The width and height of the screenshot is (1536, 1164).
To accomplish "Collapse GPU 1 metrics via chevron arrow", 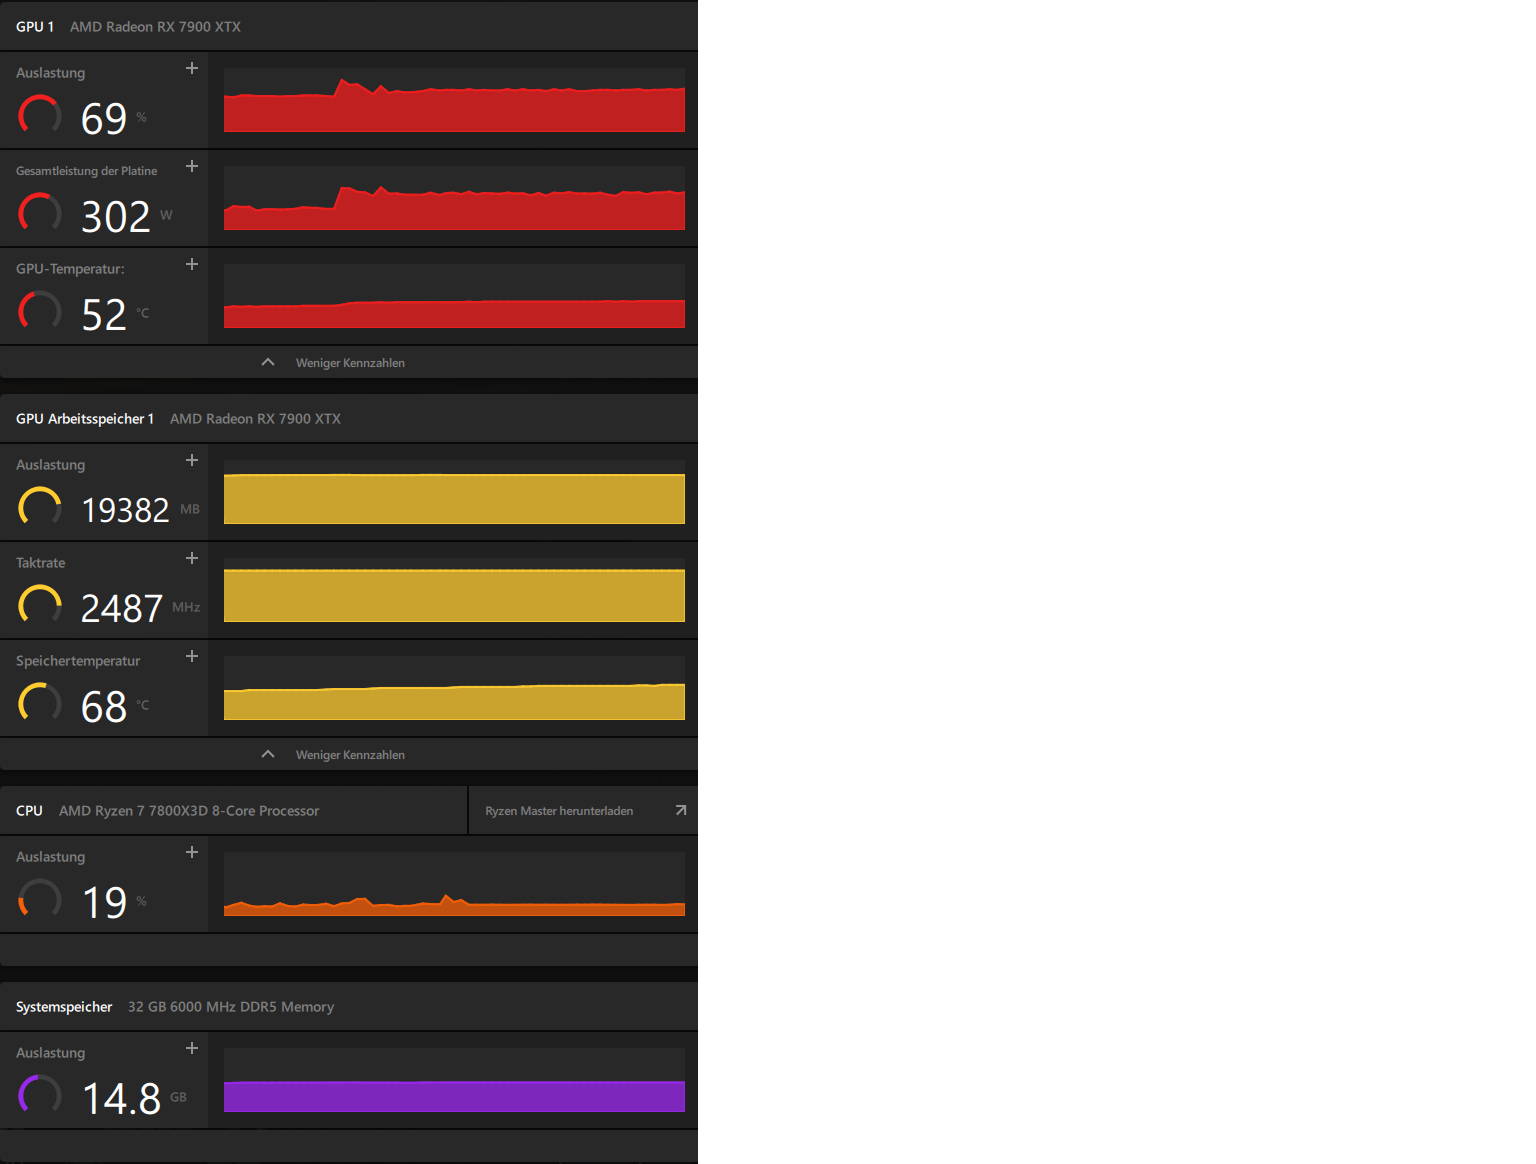I will click(x=268, y=362).
